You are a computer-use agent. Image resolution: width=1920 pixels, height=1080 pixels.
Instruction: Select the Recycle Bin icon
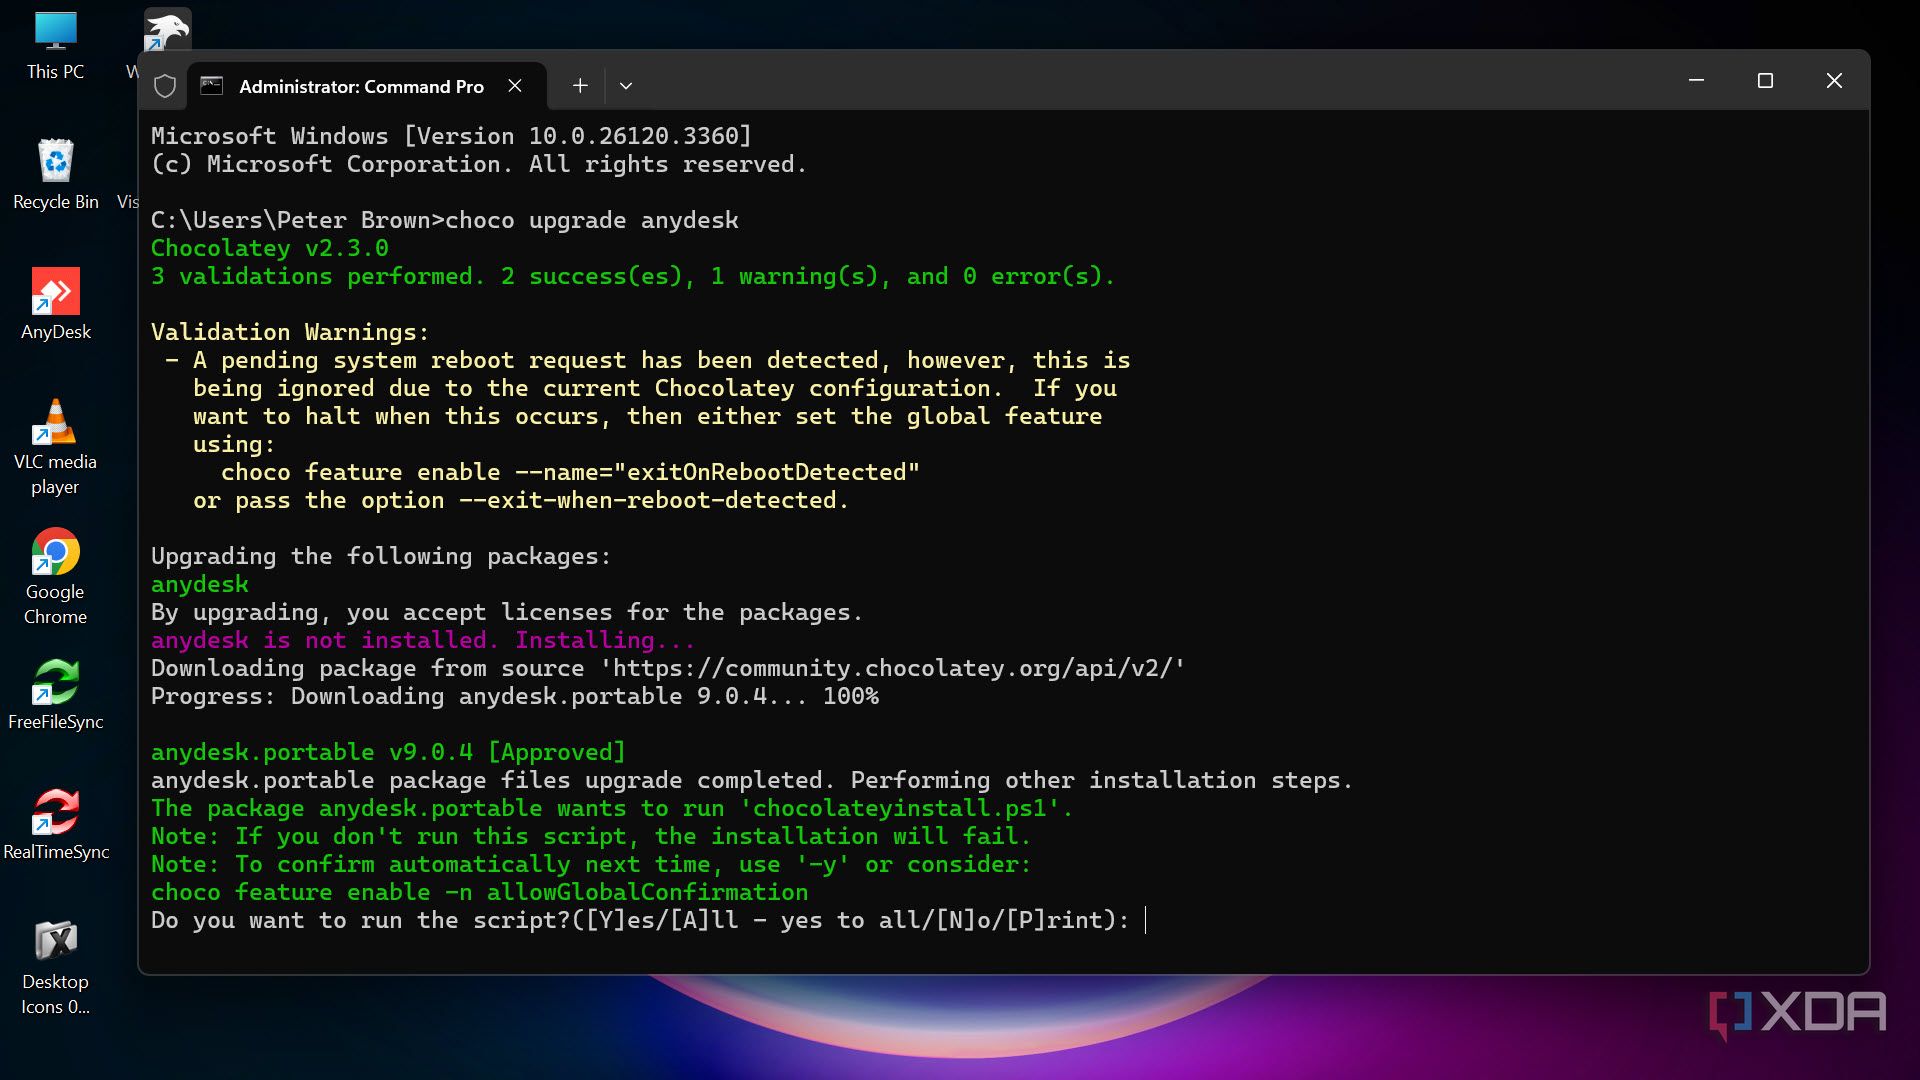[55, 173]
